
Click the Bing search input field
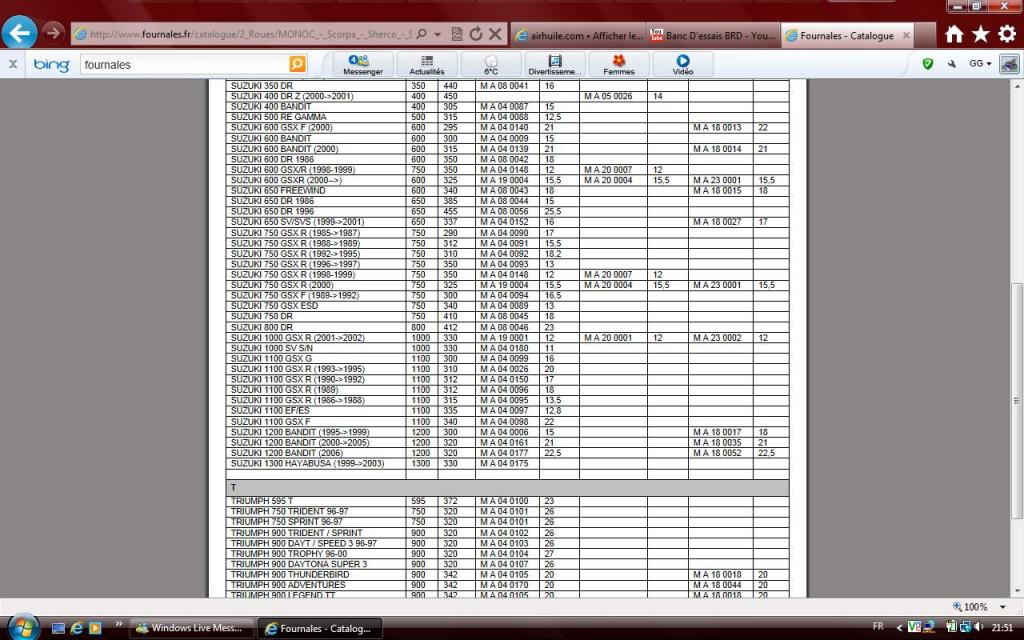180,65
